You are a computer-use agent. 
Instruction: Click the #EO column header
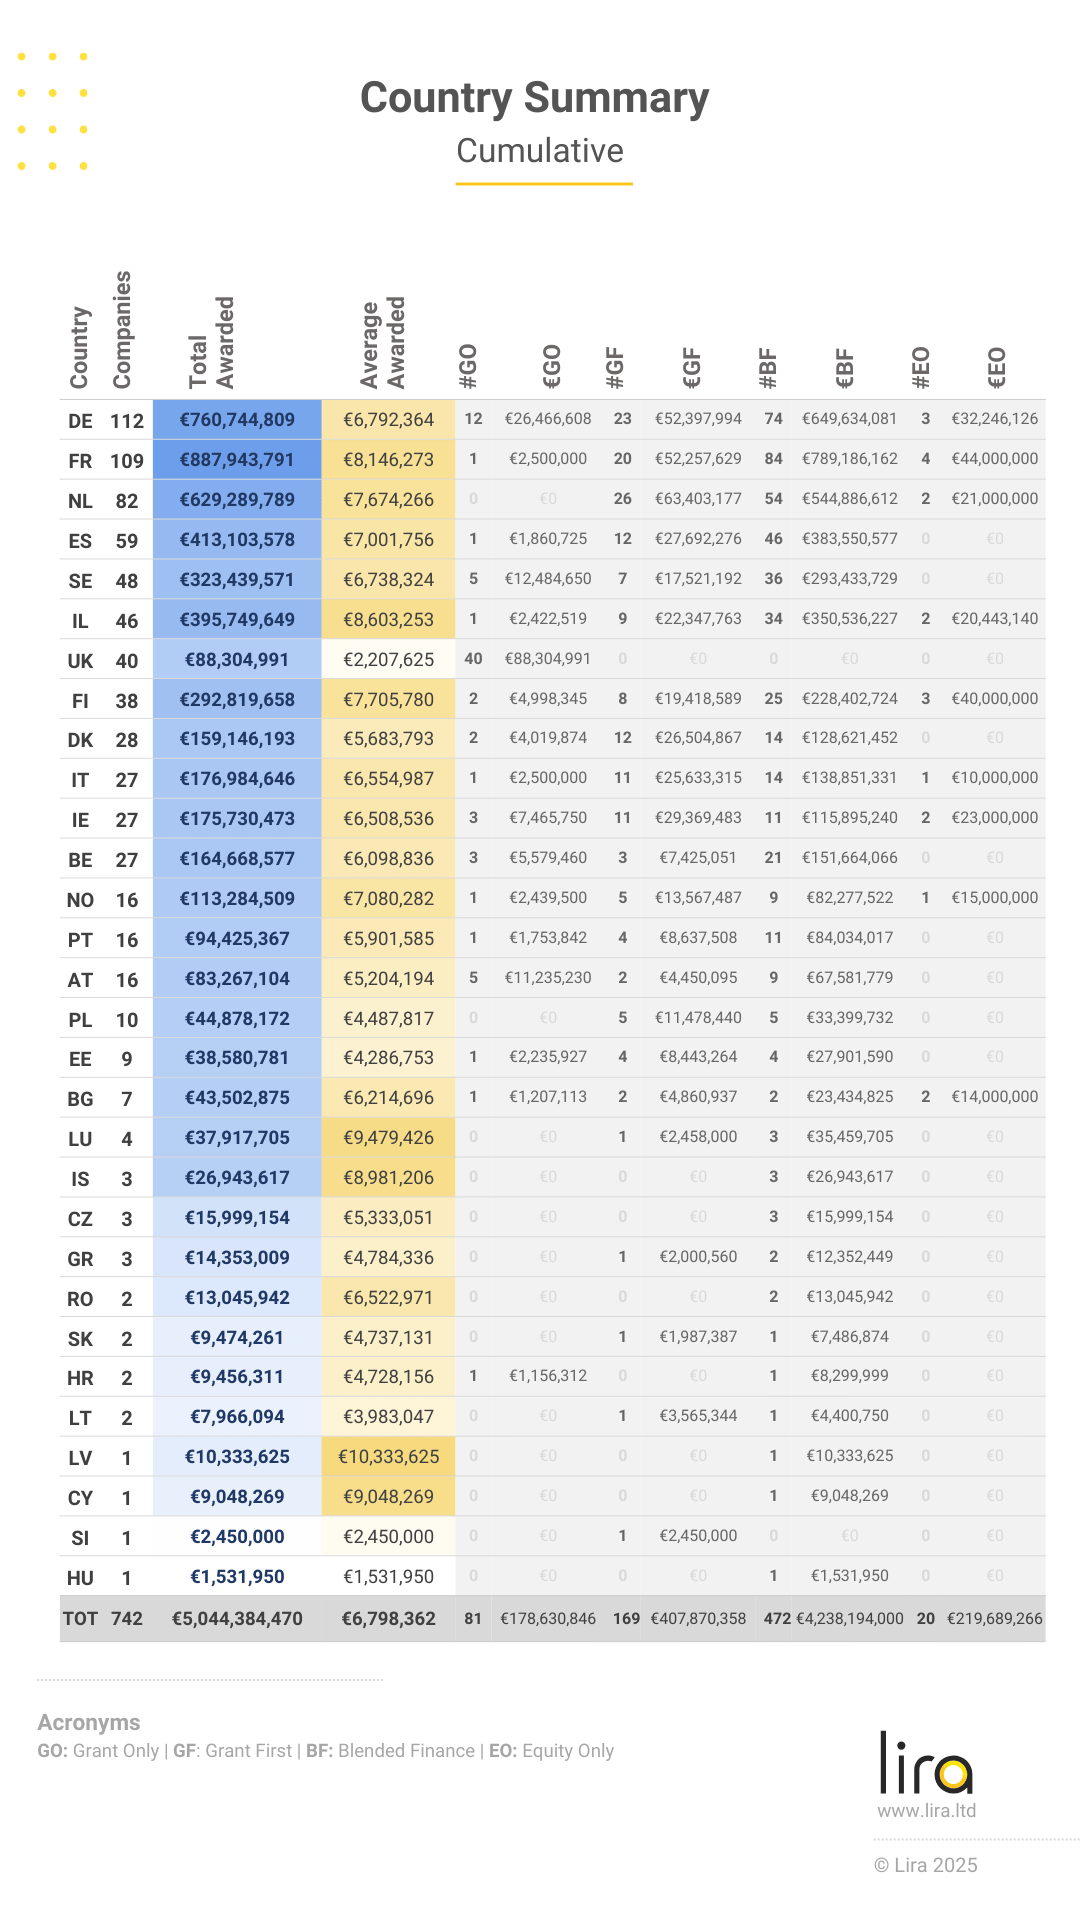(921, 368)
